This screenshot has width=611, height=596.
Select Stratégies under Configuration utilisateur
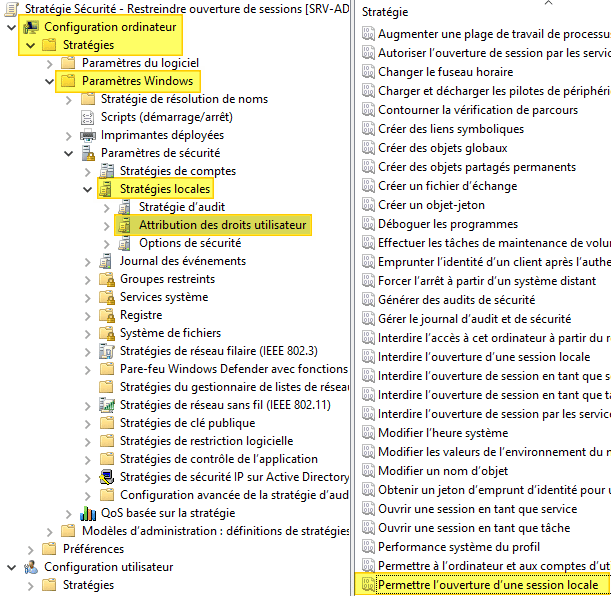tap(88, 585)
